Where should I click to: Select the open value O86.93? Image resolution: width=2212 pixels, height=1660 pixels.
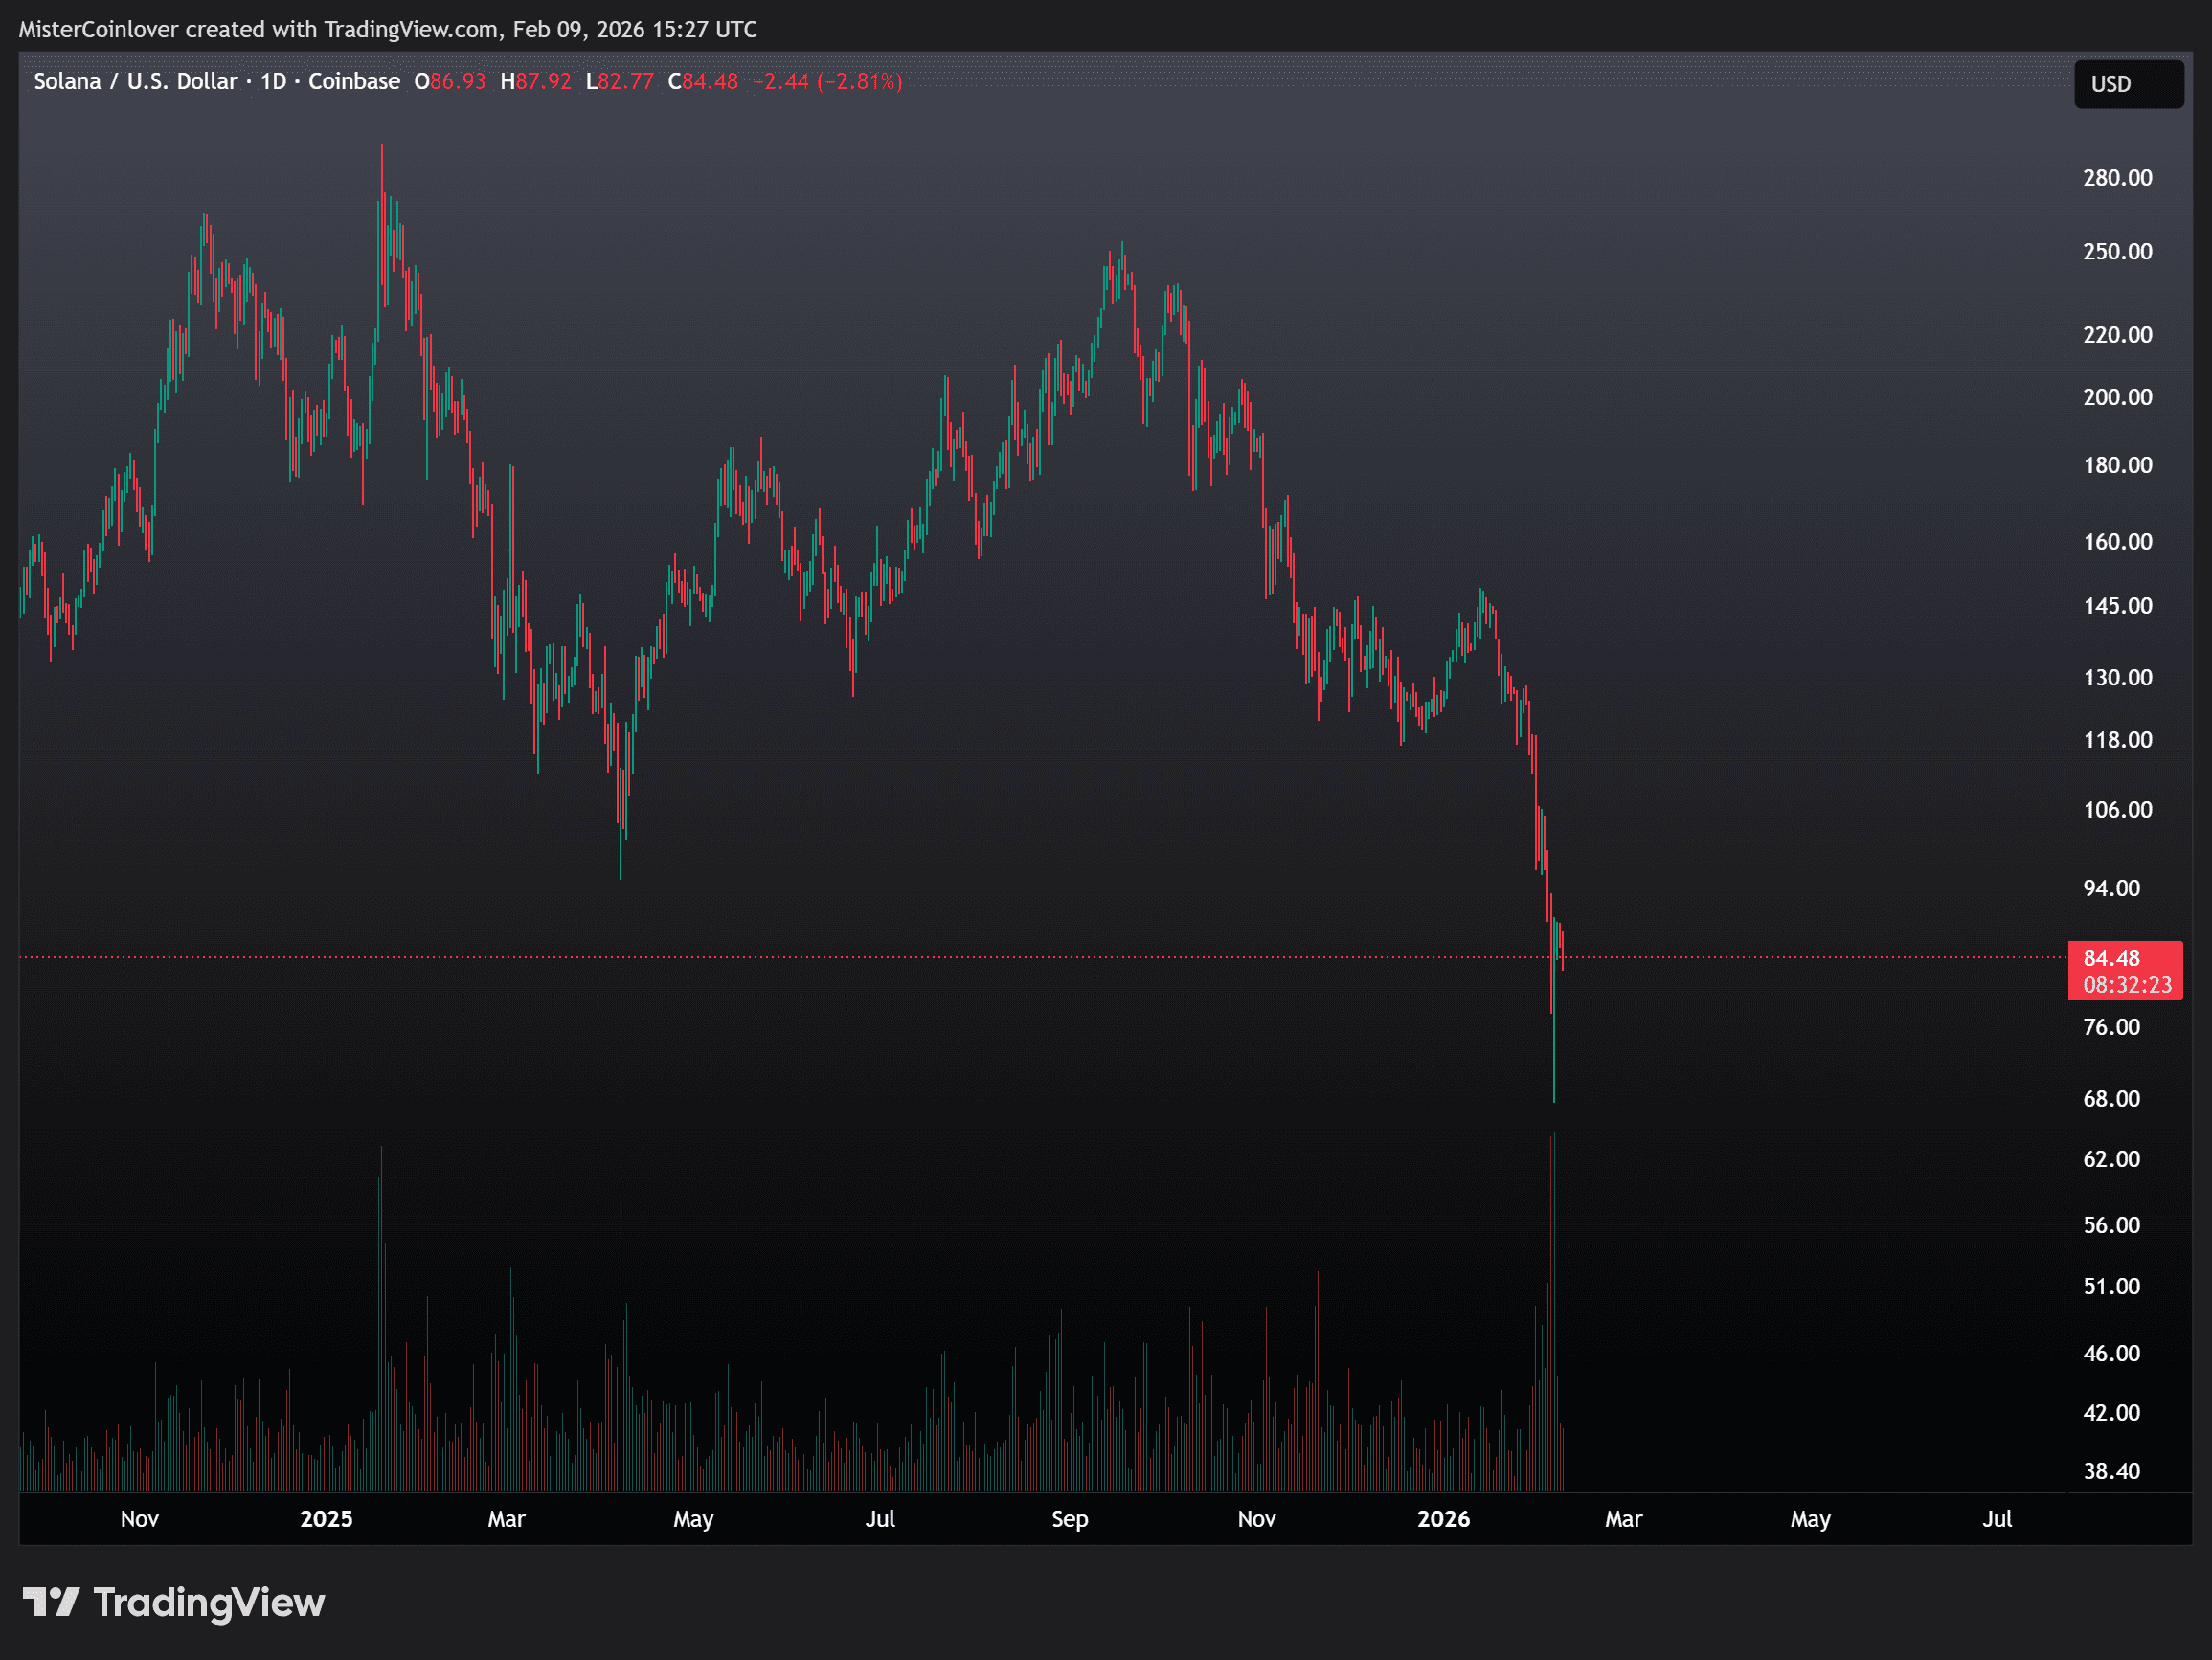[450, 81]
